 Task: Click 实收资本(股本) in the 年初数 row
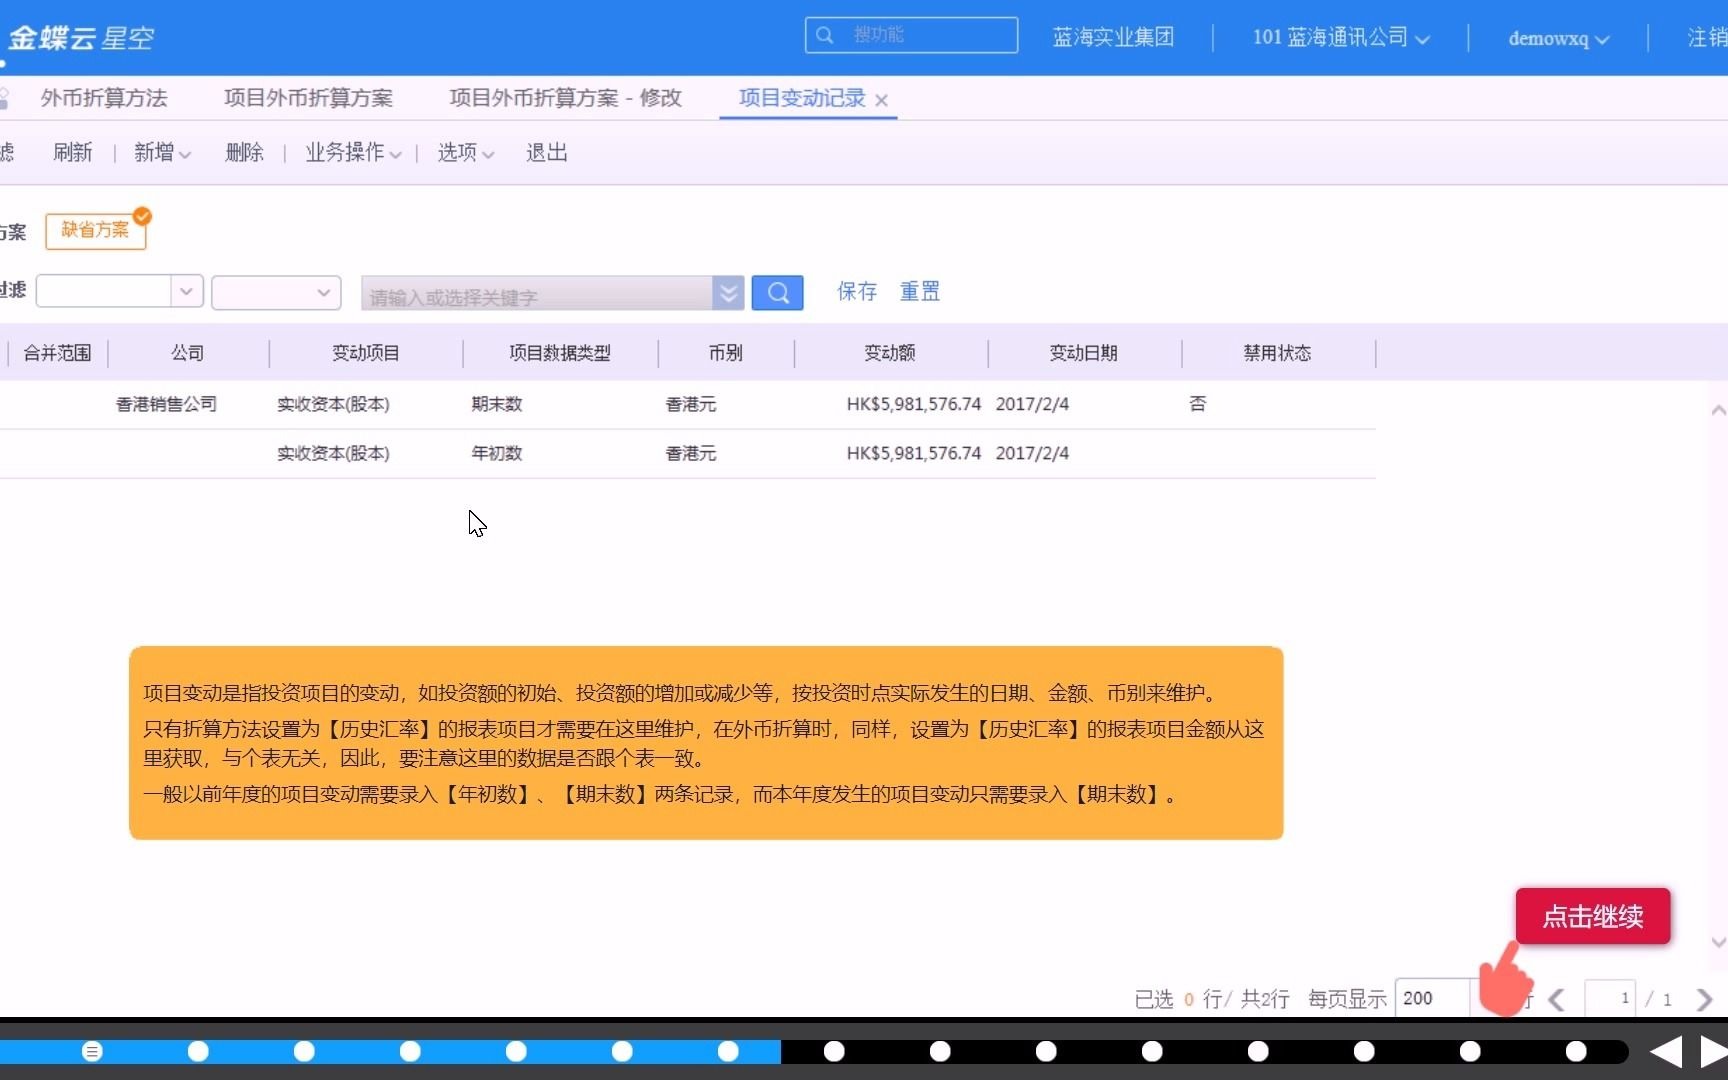coord(333,453)
